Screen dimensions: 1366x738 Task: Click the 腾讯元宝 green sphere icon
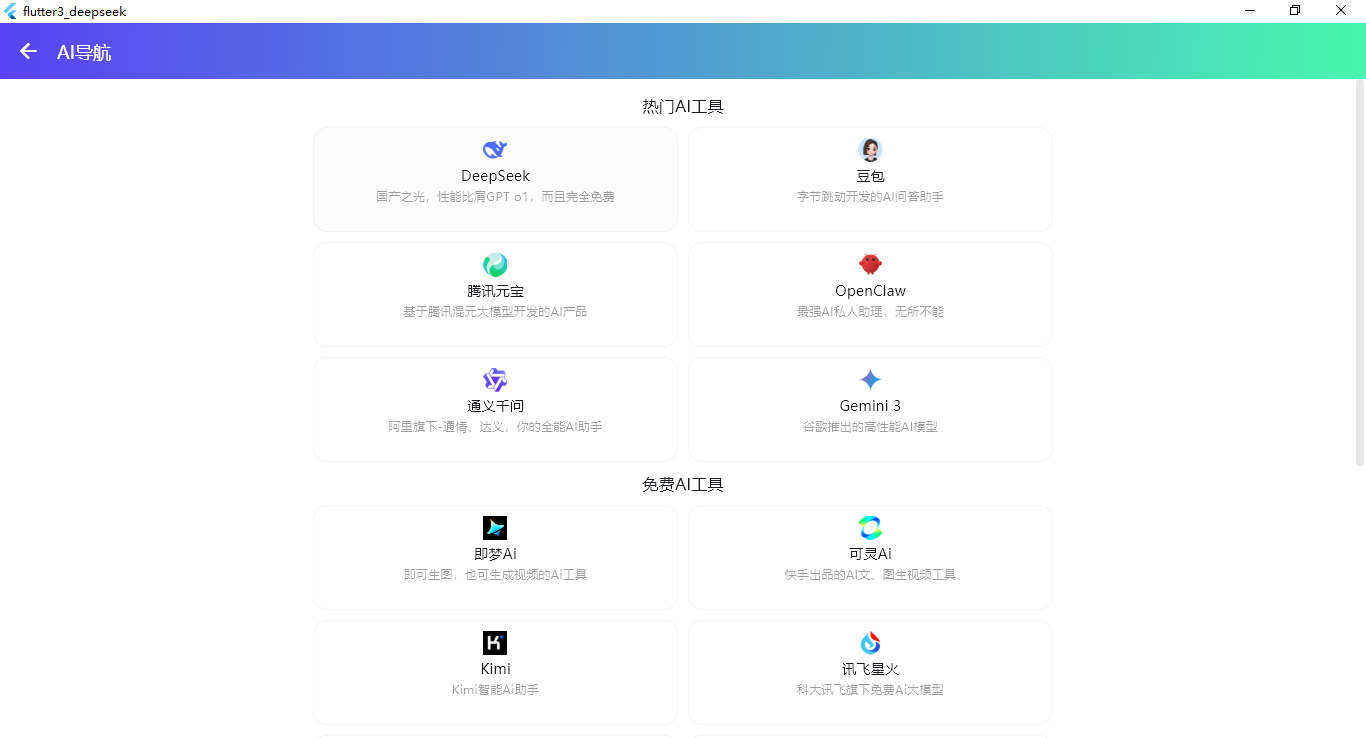tap(494, 264)
